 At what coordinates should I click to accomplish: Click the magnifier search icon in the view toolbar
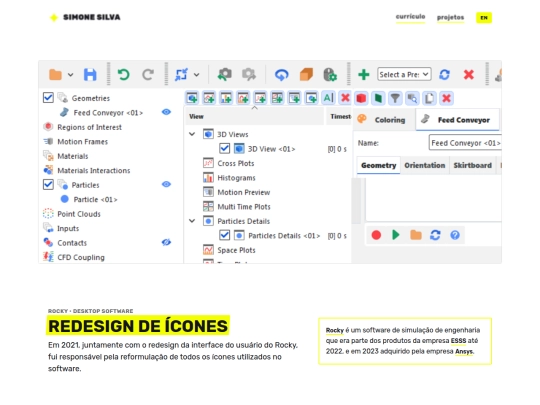pyautogui.click(x=412, y=98)
